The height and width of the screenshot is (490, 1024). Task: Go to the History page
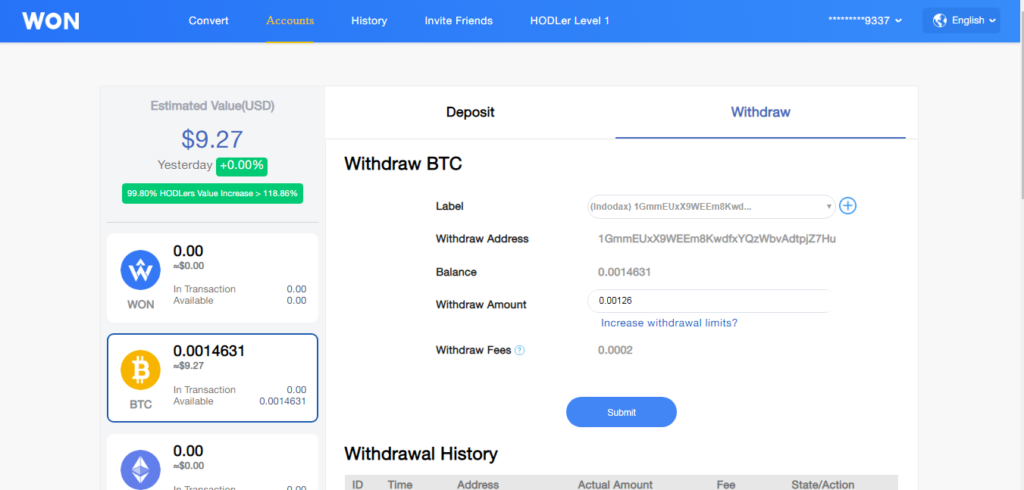click(369, 21)
